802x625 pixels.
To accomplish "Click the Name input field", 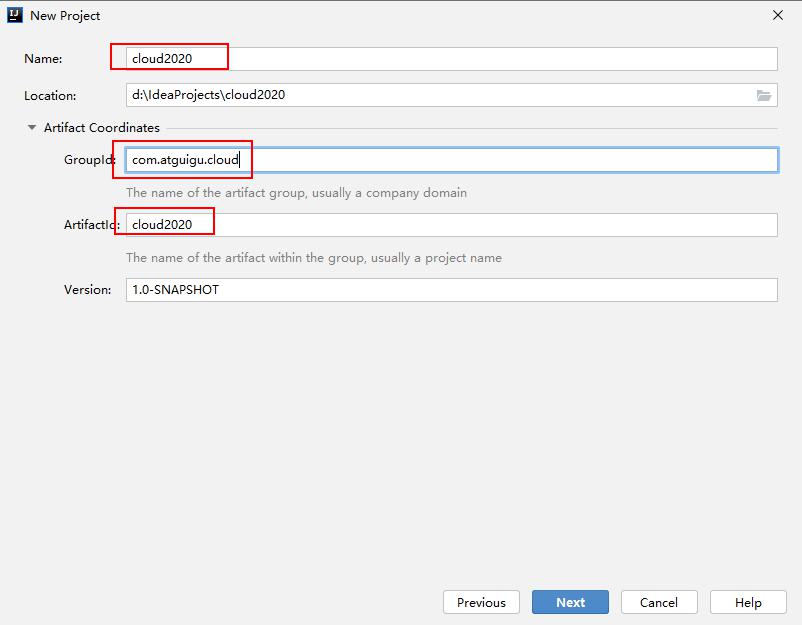I will [x=452, y=59].
